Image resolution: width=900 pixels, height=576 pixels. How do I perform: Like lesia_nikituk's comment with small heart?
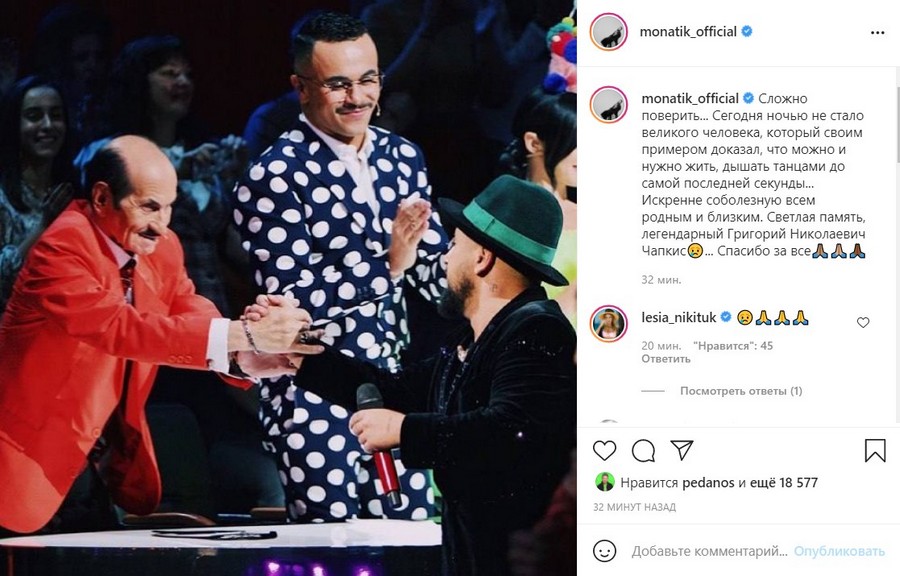tap(863, 323)
